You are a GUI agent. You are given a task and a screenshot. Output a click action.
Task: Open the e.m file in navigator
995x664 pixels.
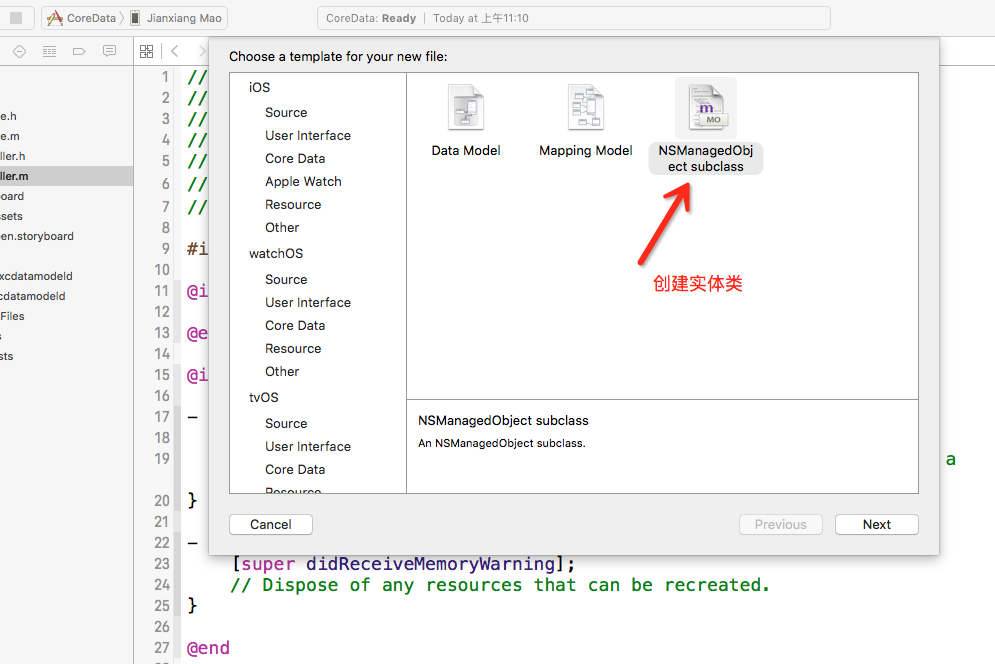(10, 136)
